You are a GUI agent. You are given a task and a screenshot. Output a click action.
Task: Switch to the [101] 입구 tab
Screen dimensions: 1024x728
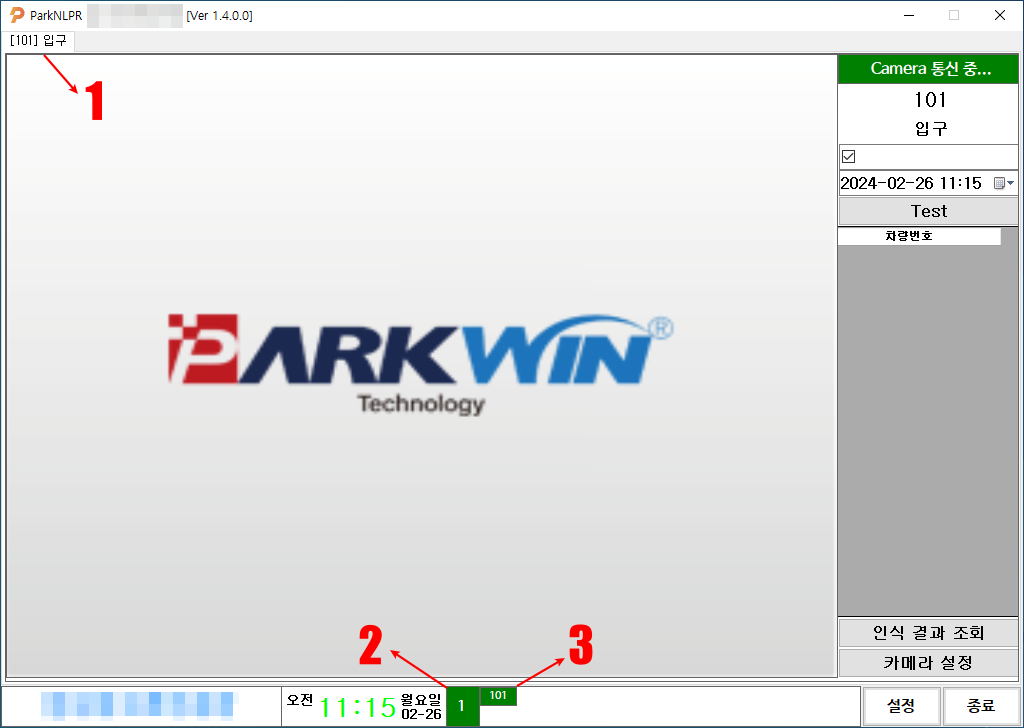[x=38, y=40]
